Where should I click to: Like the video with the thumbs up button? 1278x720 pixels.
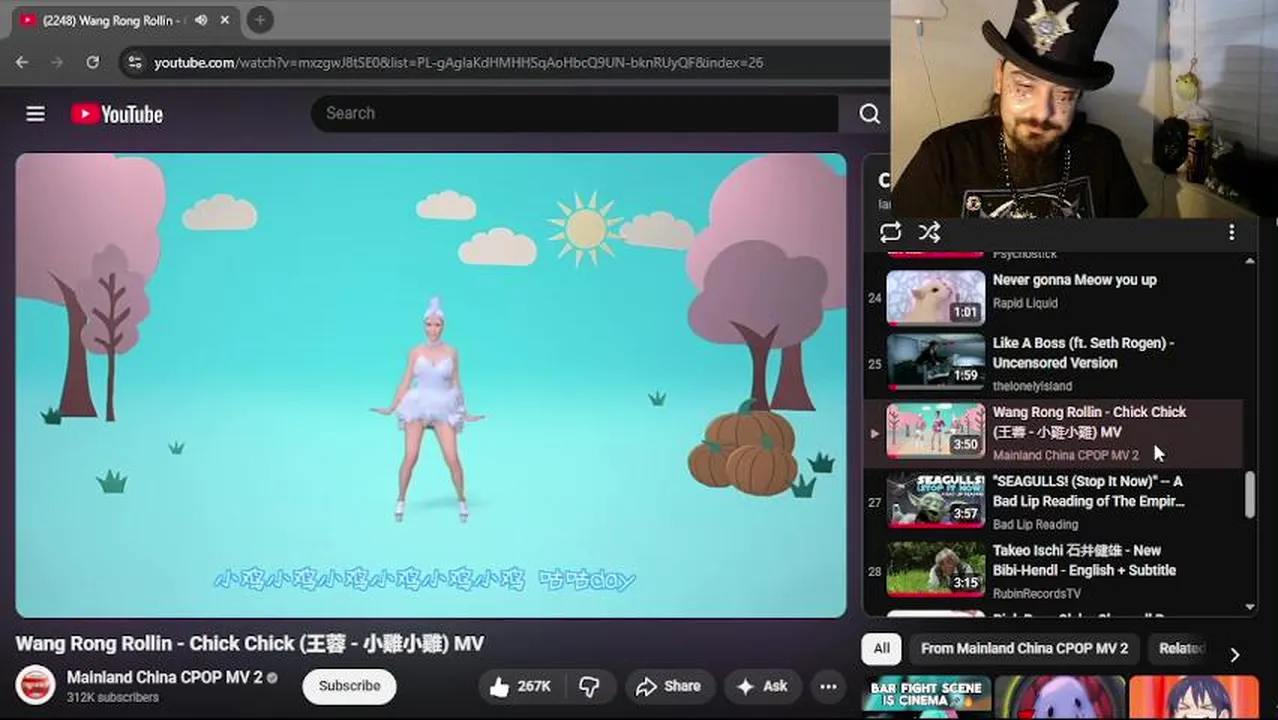coord(521,686)
